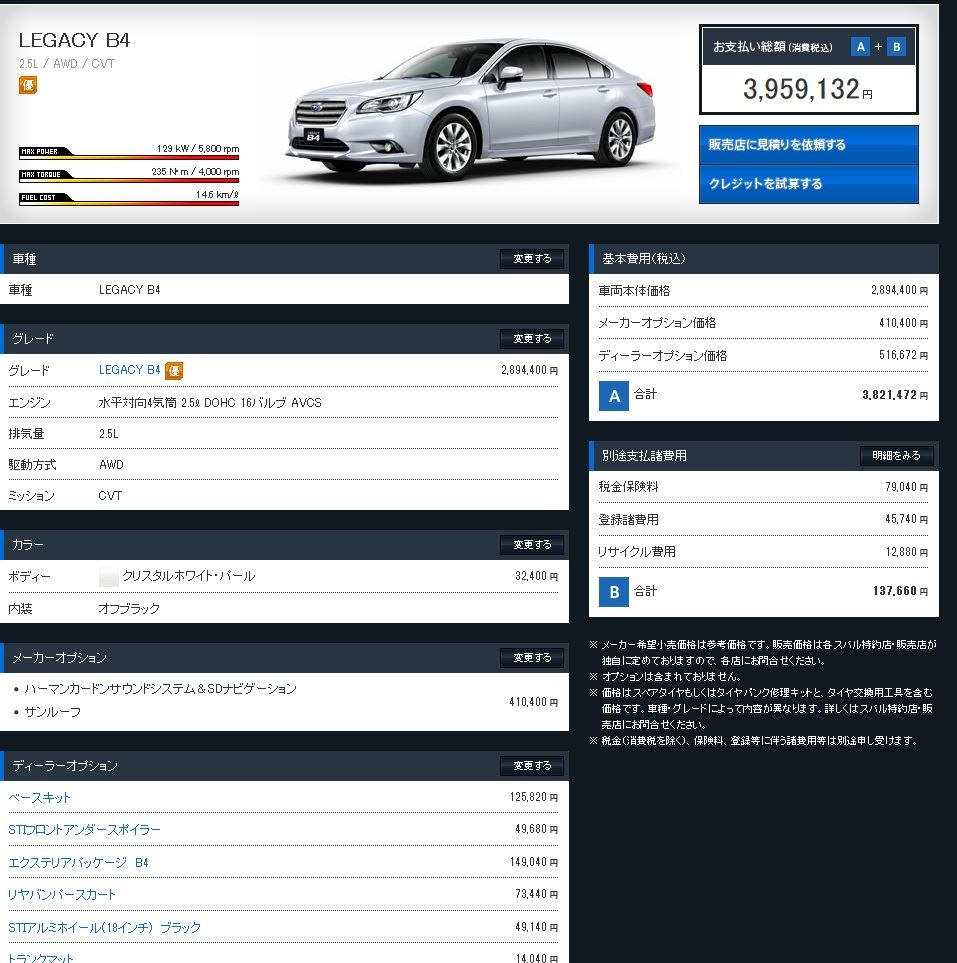Show the breakdown with 明細をみる button
Screen dimensions: 957x963
(x=896, y=456)
